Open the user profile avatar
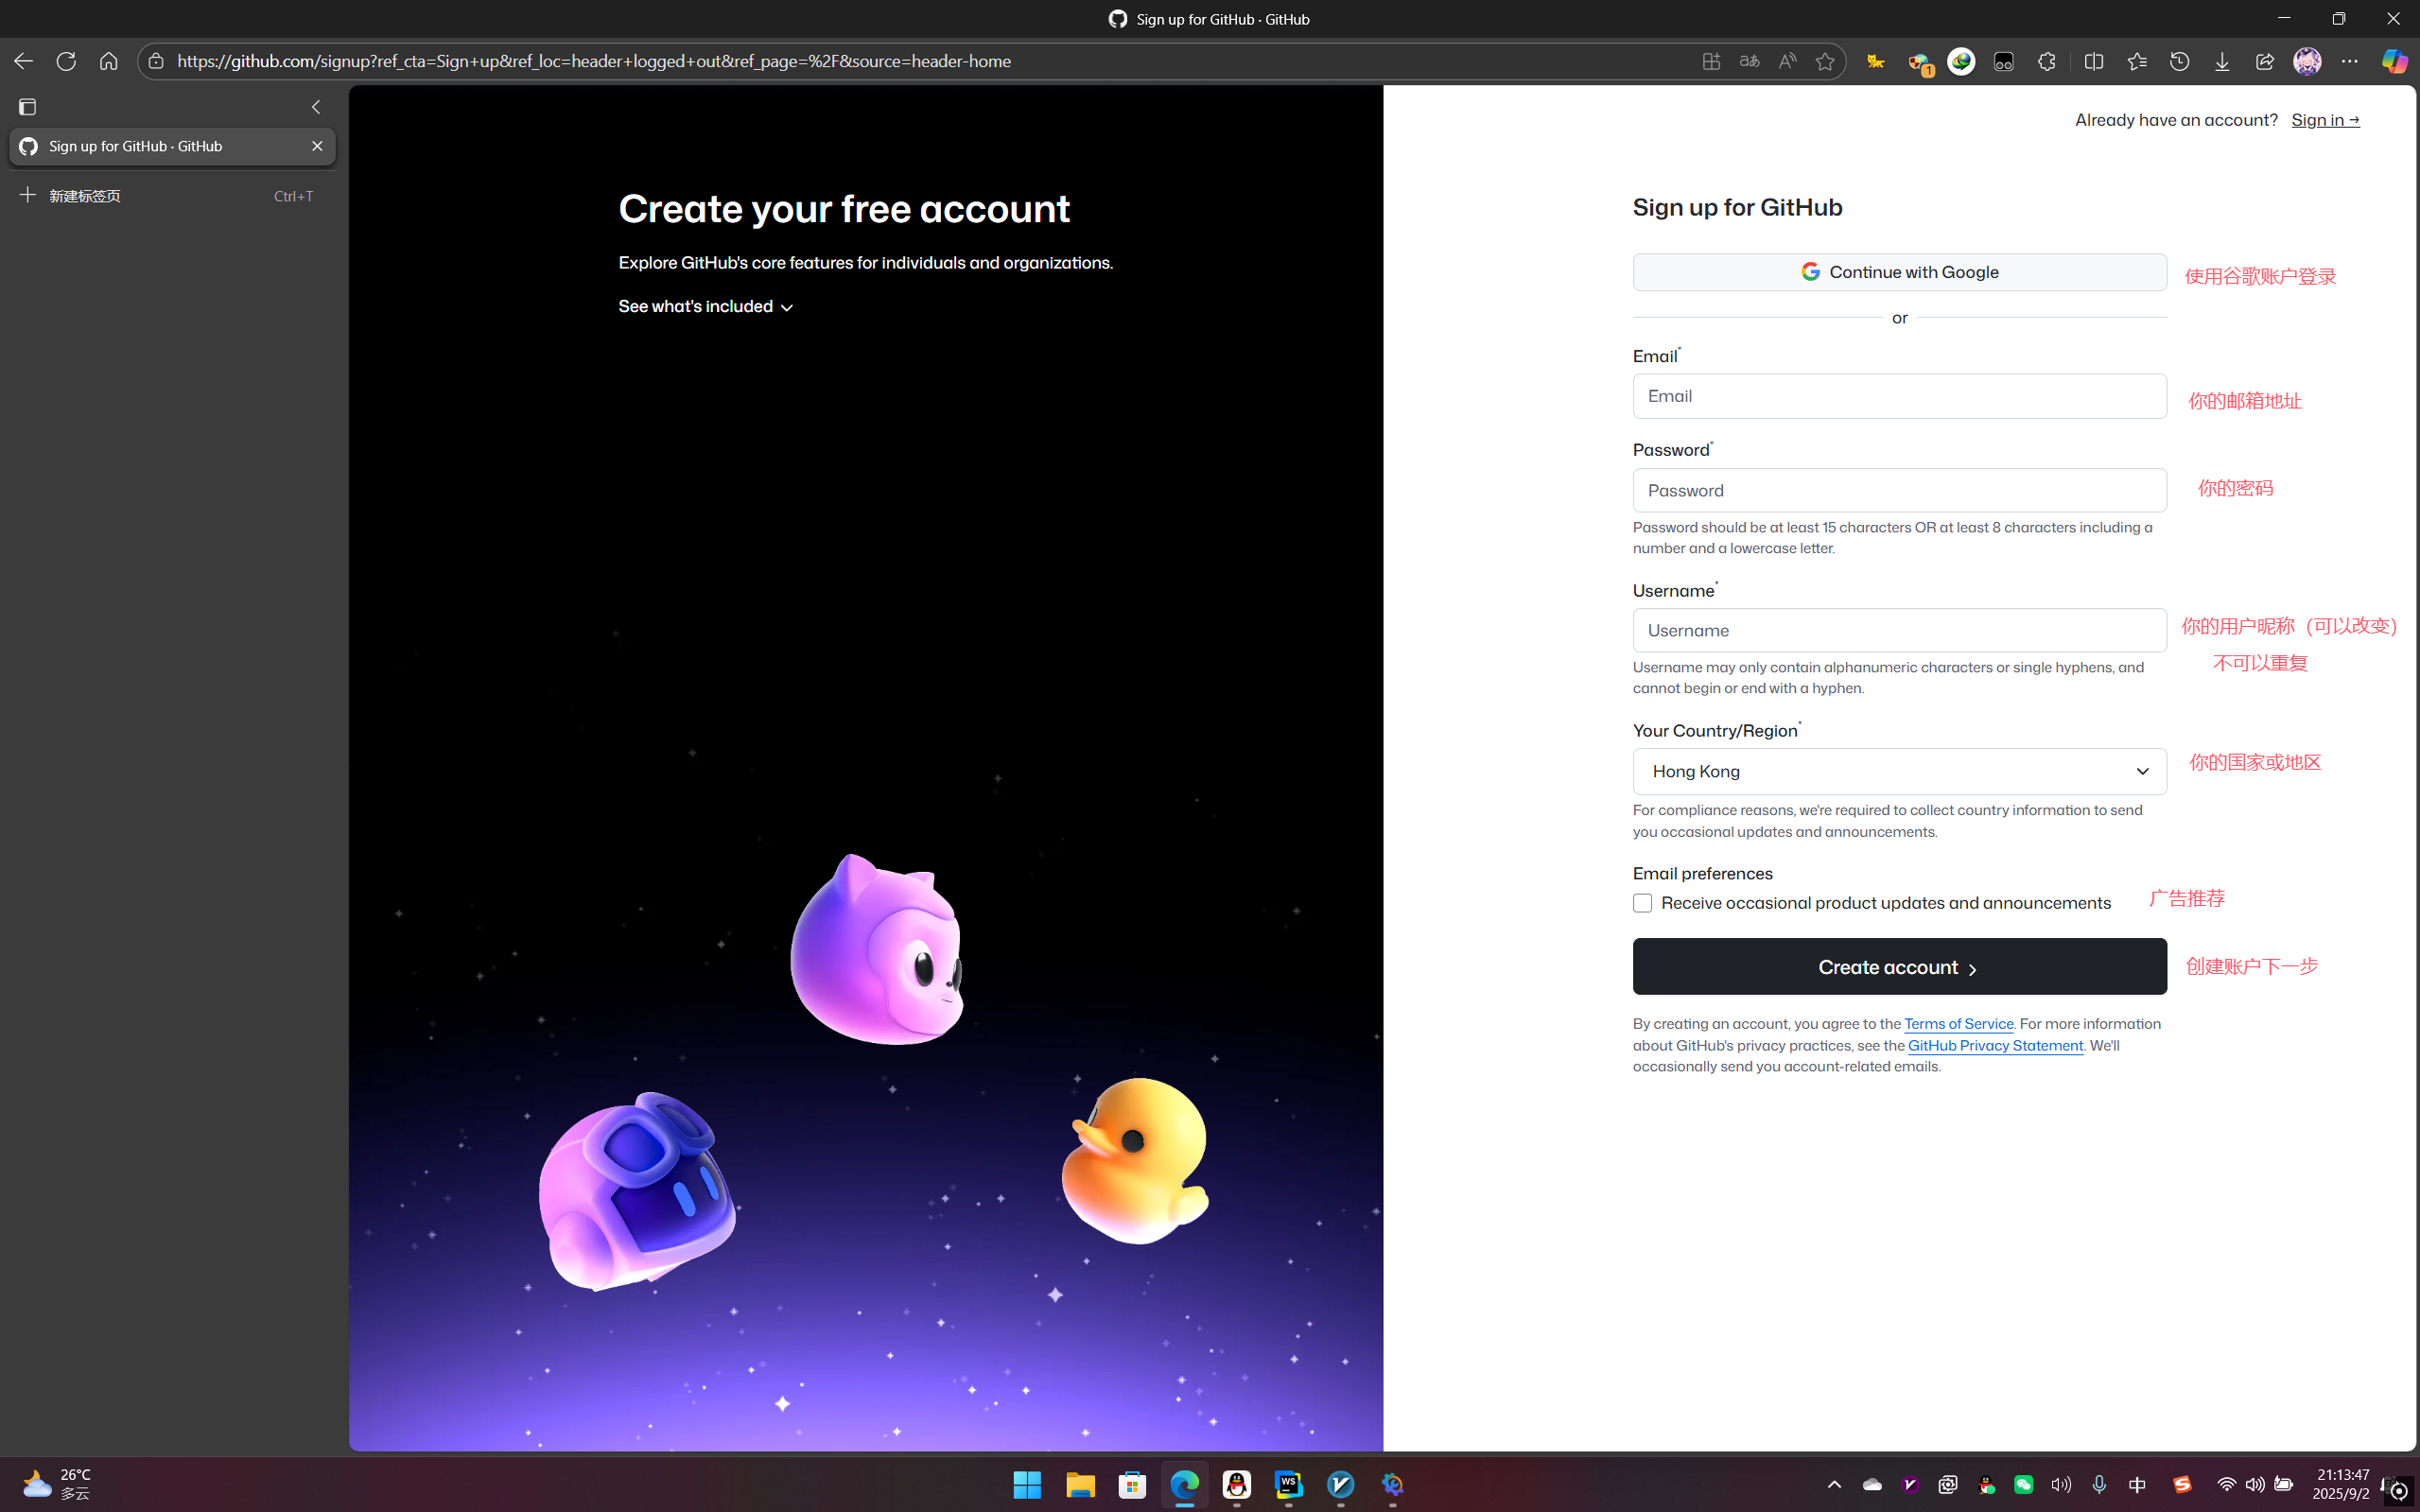 [2307, 61]
